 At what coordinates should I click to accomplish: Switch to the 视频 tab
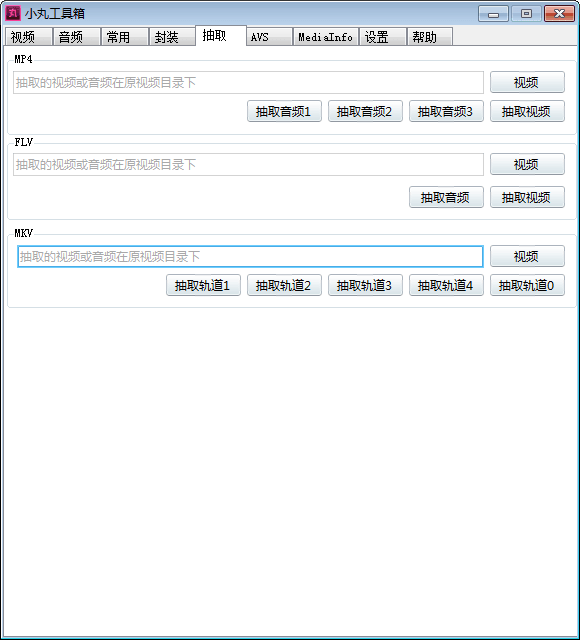29,37
